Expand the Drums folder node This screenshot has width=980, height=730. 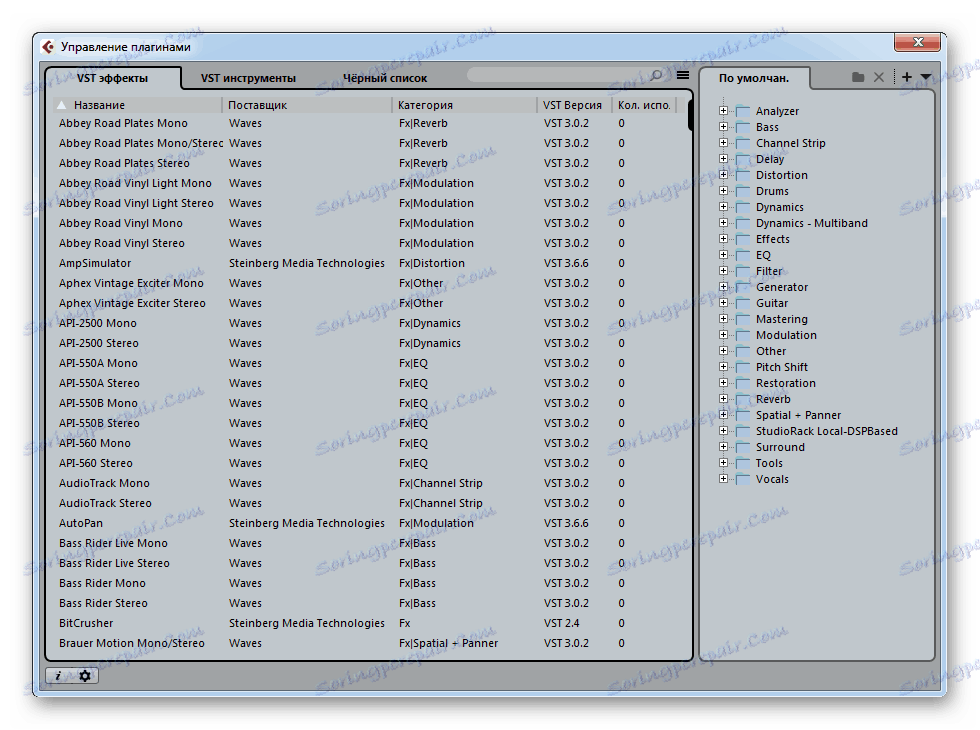[723, 191]
